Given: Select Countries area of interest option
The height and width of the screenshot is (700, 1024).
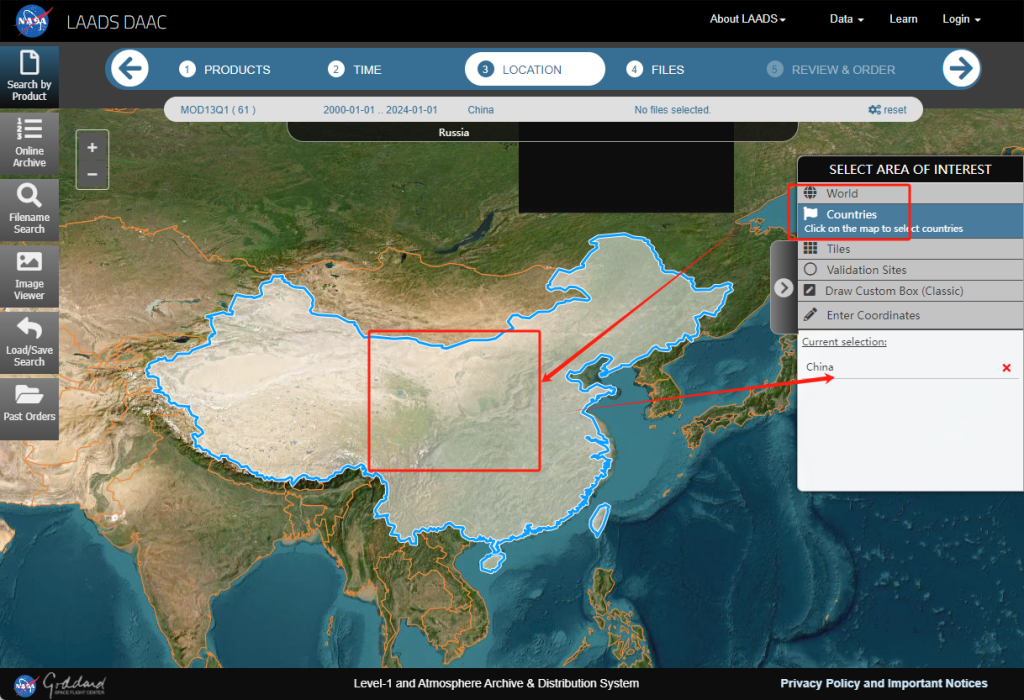Looking at the screenshot, I should point(910,221).
